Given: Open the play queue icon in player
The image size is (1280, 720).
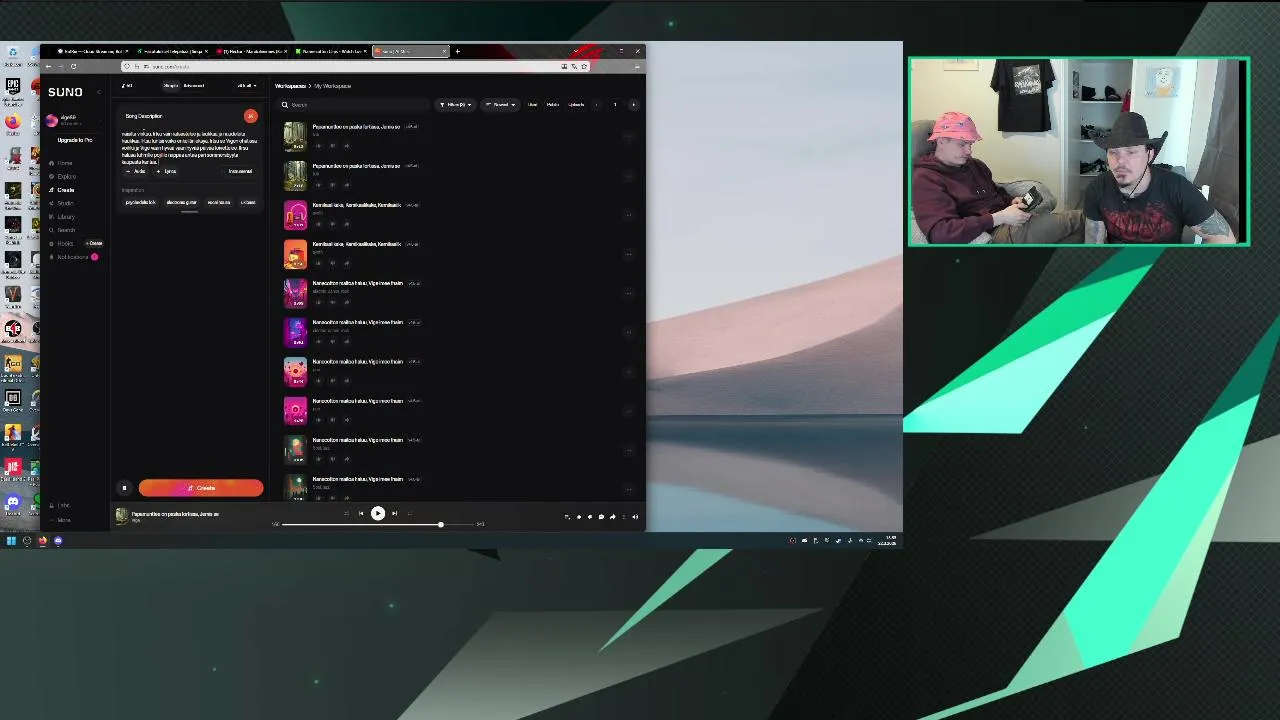Looking at the screenshot, I should pyautogui.click(x=567, y=517).
